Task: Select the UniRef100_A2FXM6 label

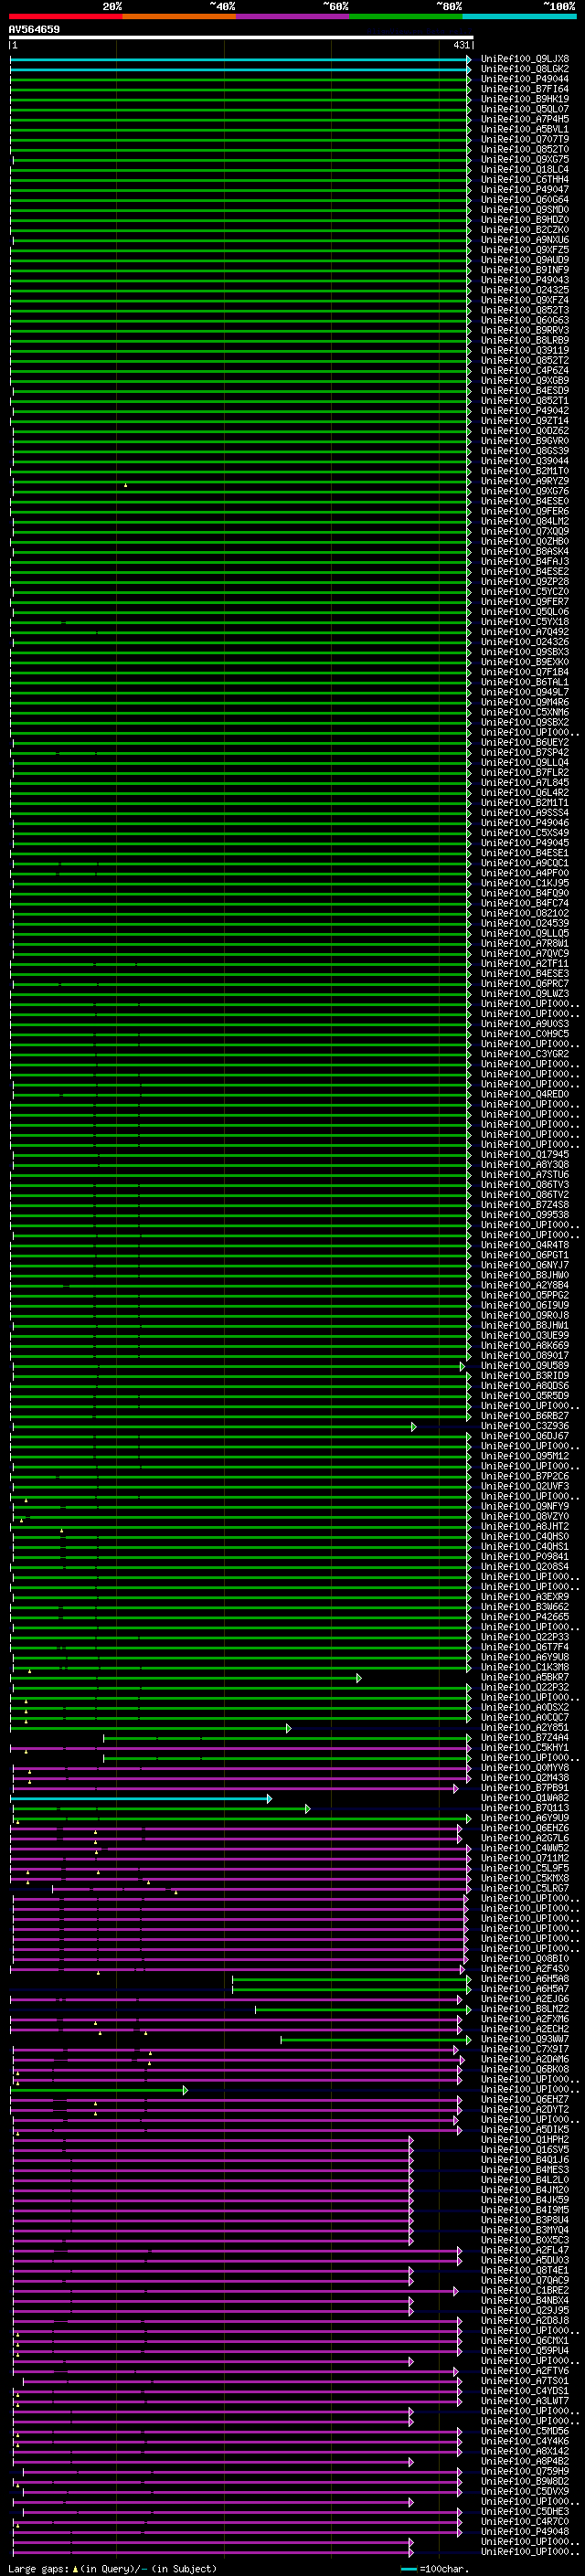Action: tap(525, 2019)
